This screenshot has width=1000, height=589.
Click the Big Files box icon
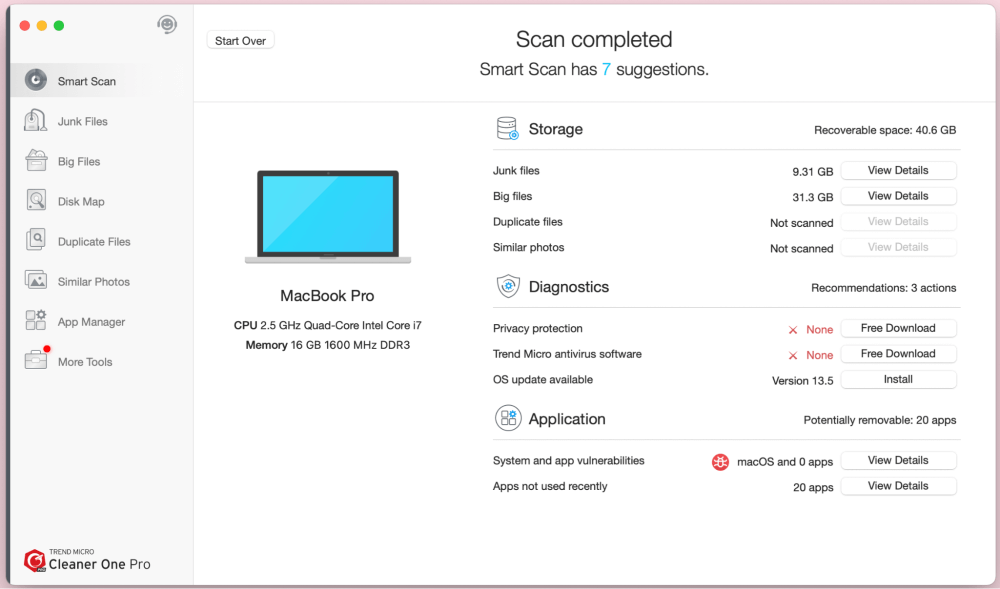(36, 160)
